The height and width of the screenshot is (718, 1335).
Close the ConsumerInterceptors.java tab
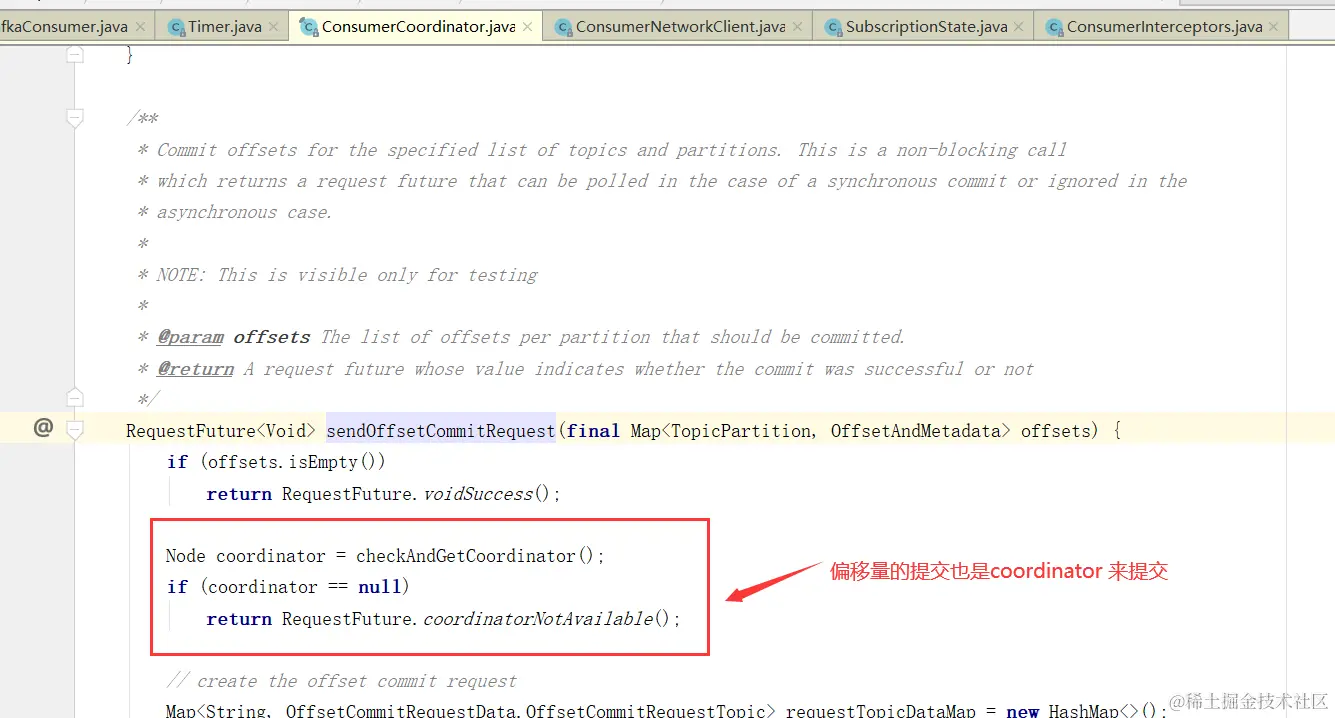(1275, 27)
